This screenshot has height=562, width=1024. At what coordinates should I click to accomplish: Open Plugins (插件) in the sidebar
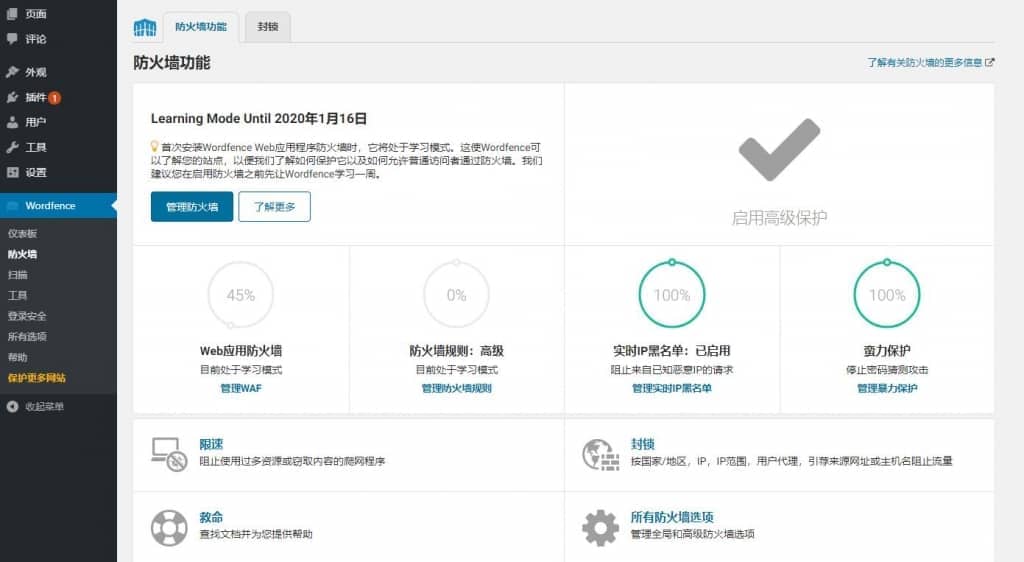pos(36,97)
